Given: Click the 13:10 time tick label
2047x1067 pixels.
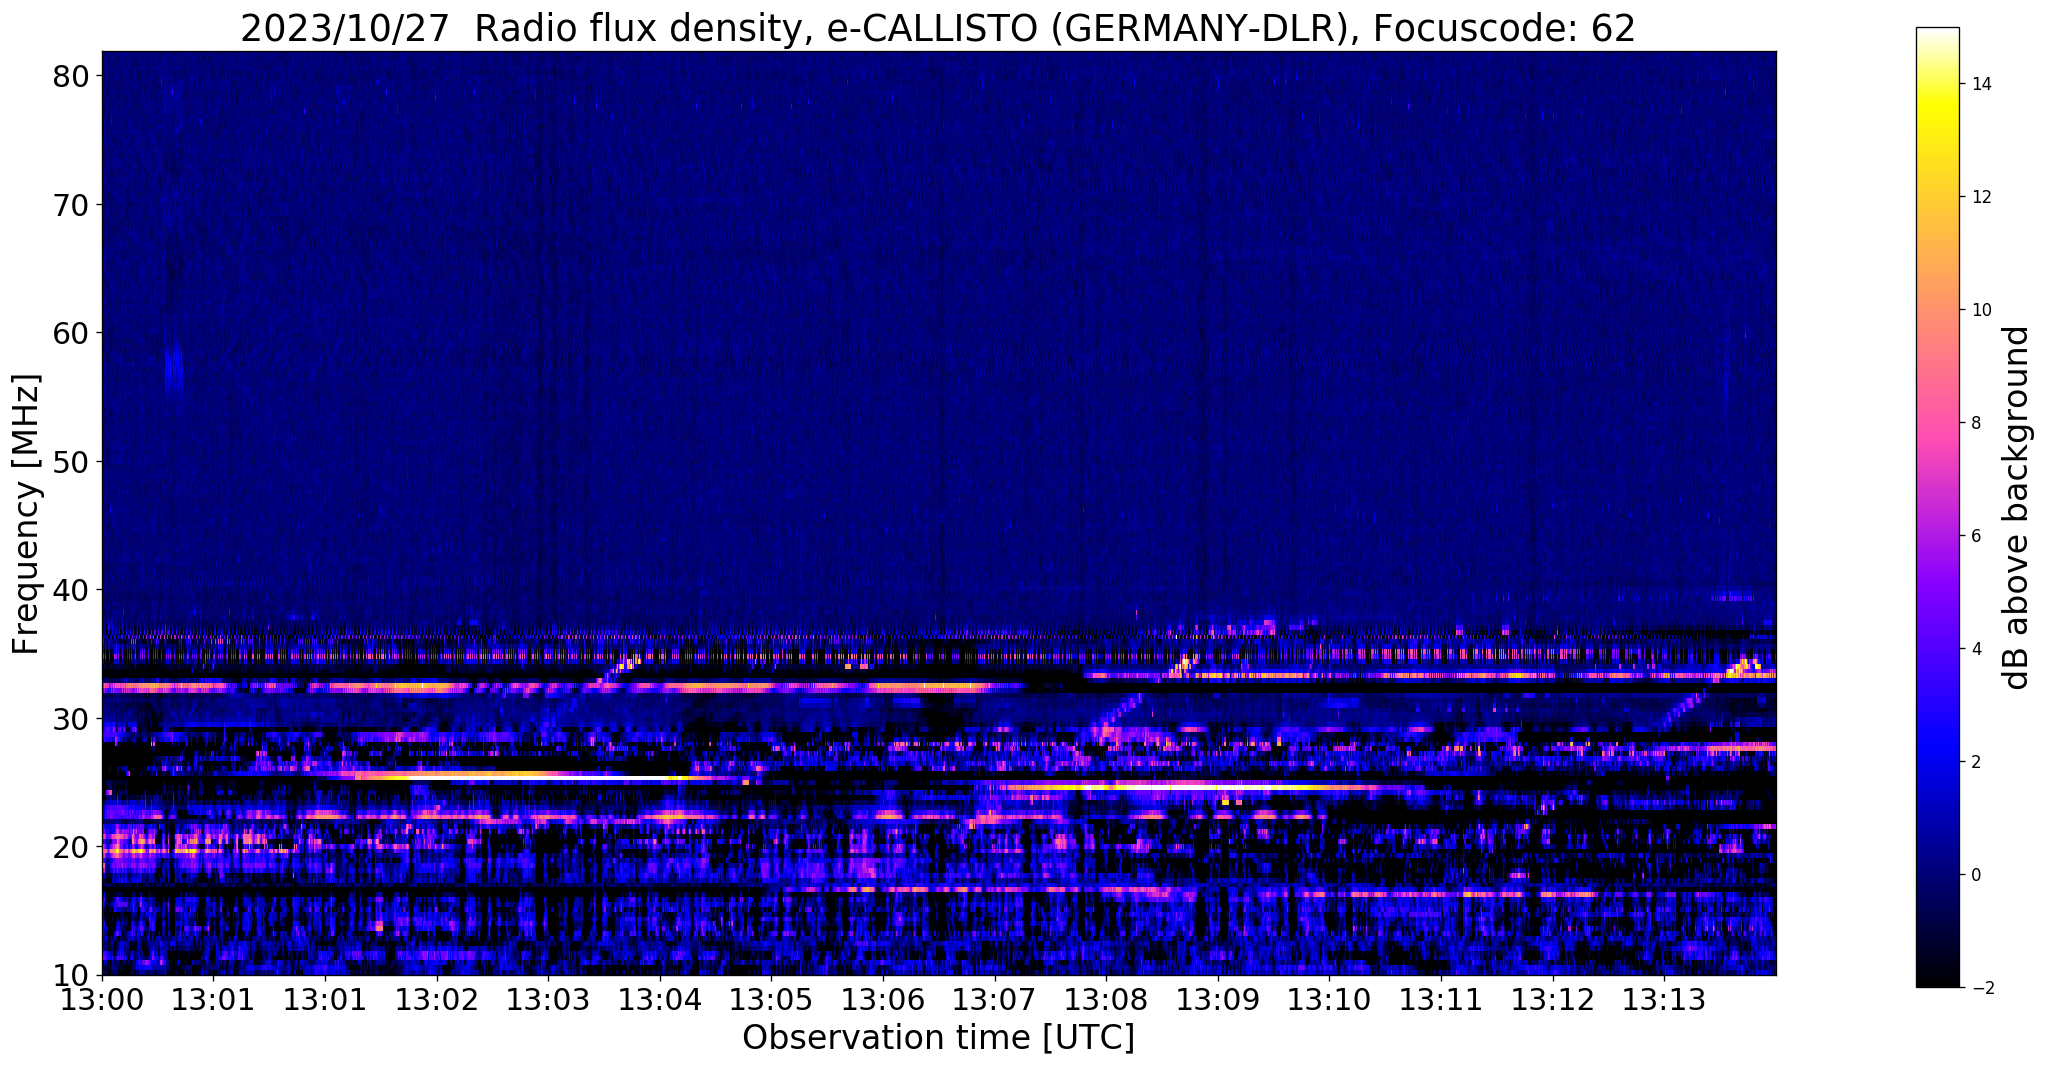Looking at the screenshot, I should (1329, 1000).
